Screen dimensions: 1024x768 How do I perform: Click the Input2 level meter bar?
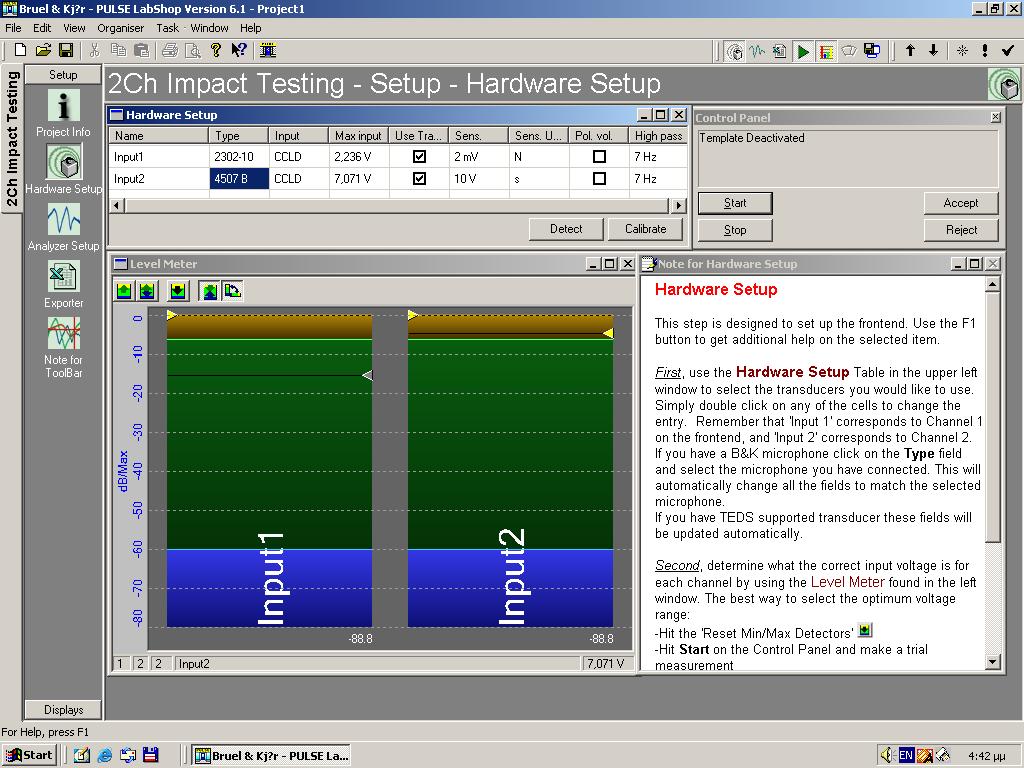(510, 470)
